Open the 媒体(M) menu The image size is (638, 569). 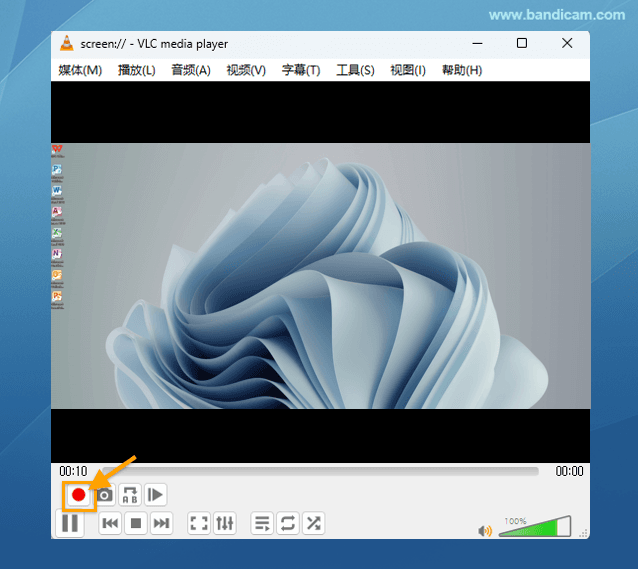point(80,70)
